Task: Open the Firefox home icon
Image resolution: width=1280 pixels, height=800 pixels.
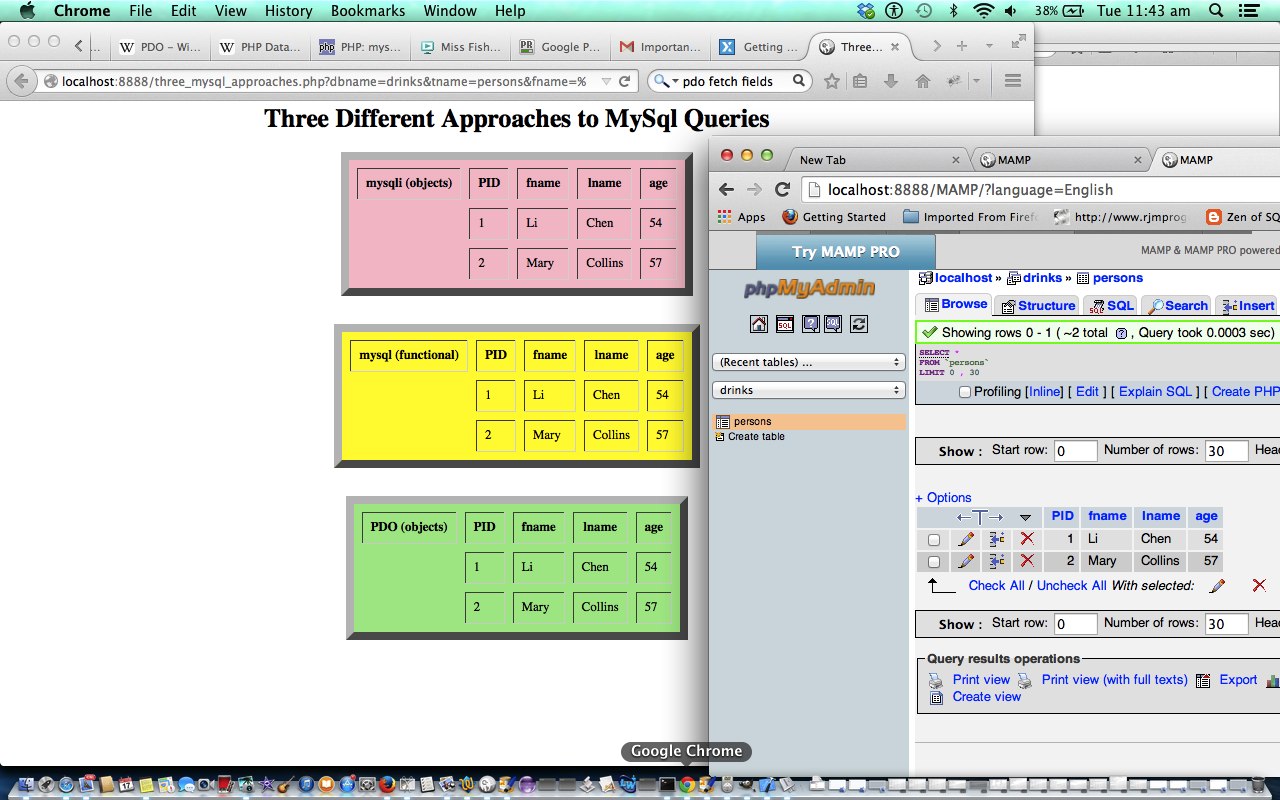Action: point(923,81)
